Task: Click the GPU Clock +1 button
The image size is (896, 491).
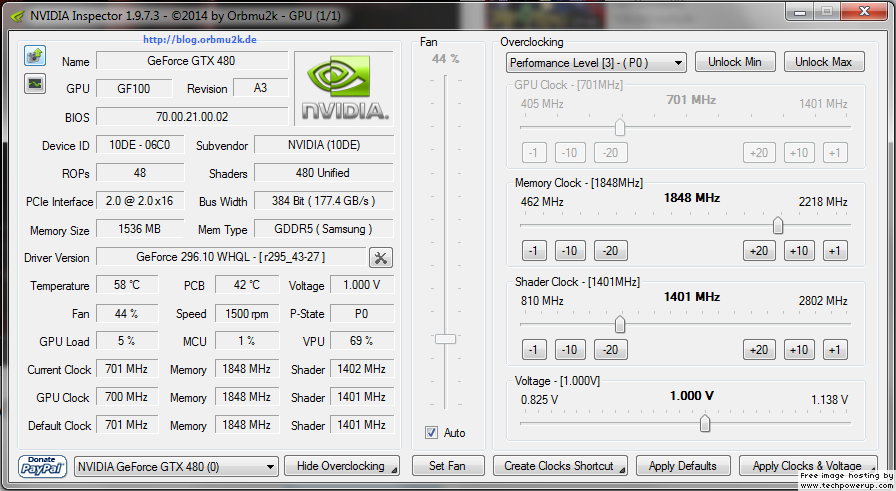Action: coord(835,153)
